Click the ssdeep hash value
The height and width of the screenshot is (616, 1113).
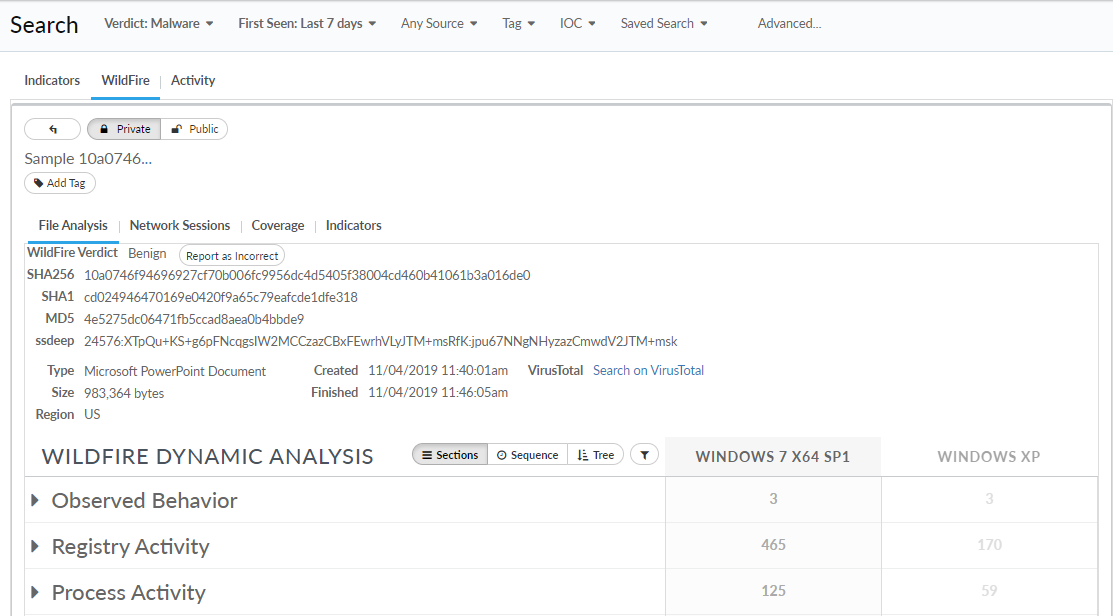(380, 341)
